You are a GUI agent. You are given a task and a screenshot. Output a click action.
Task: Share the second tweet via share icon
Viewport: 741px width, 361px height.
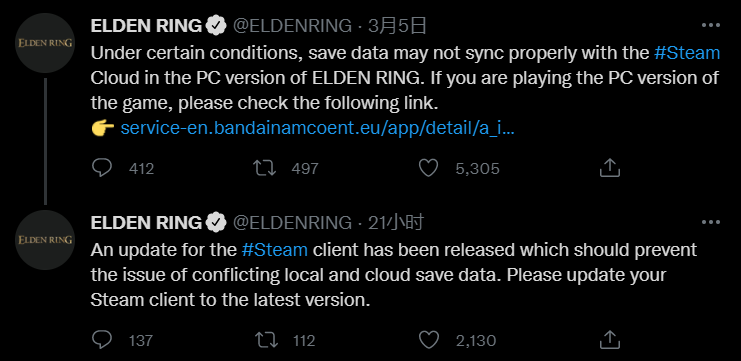(609, 339)
